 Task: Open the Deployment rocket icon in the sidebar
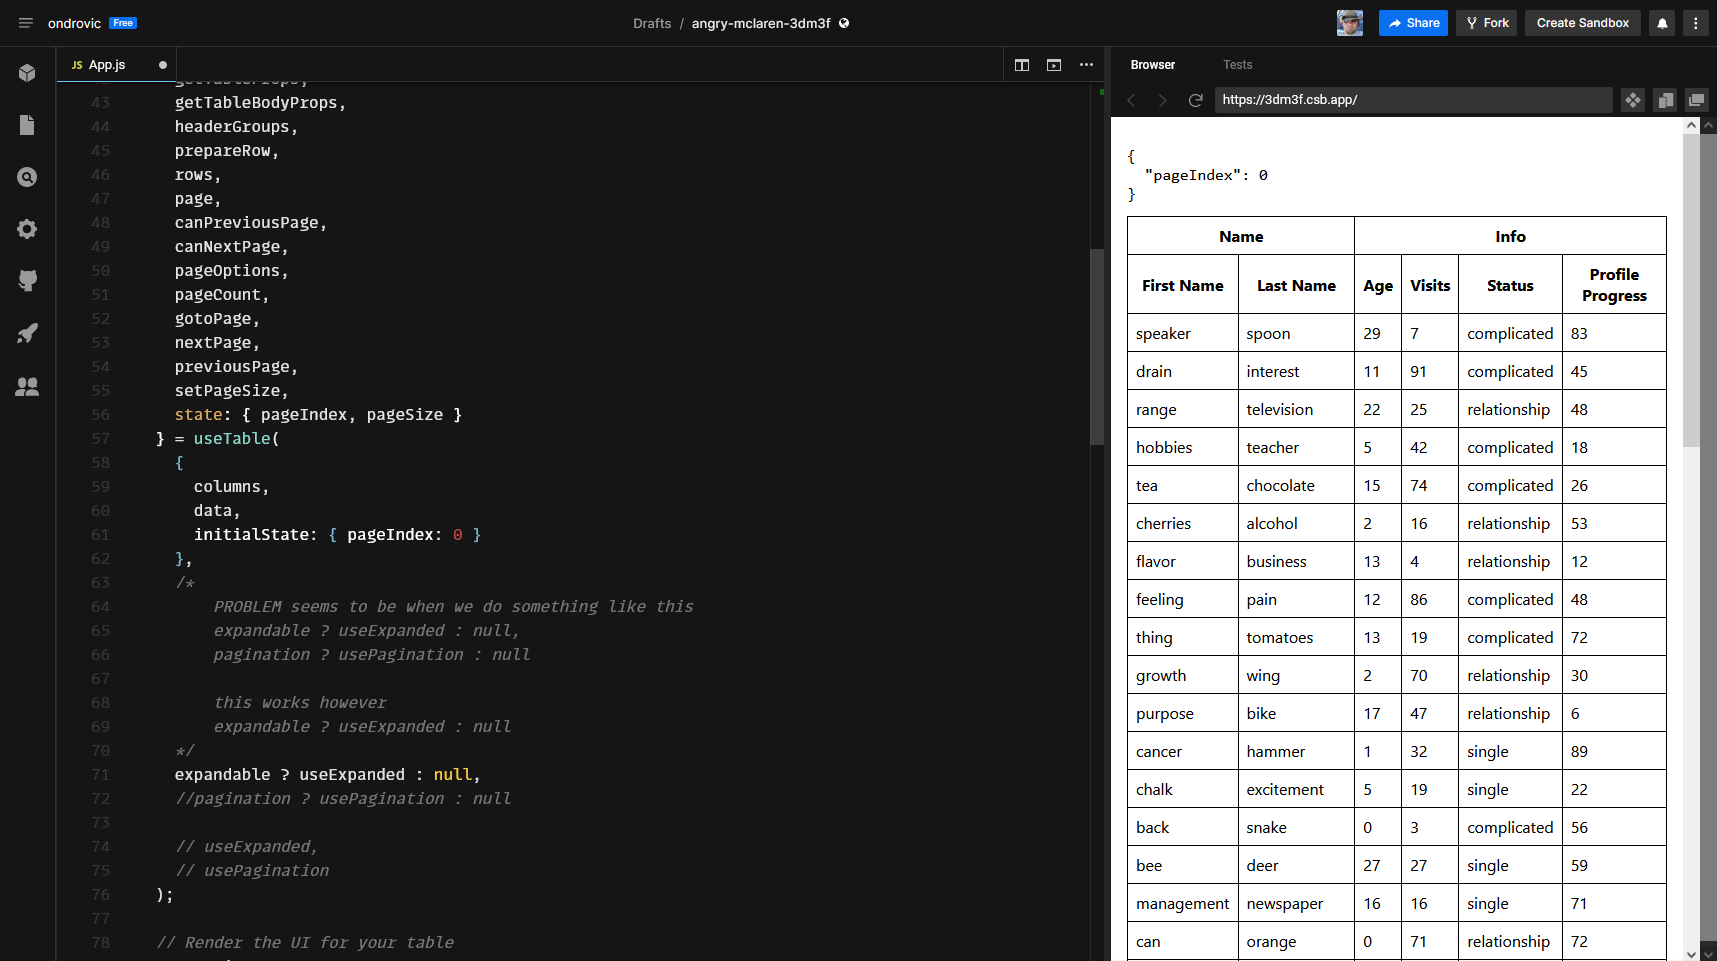(x=27, y=333)
